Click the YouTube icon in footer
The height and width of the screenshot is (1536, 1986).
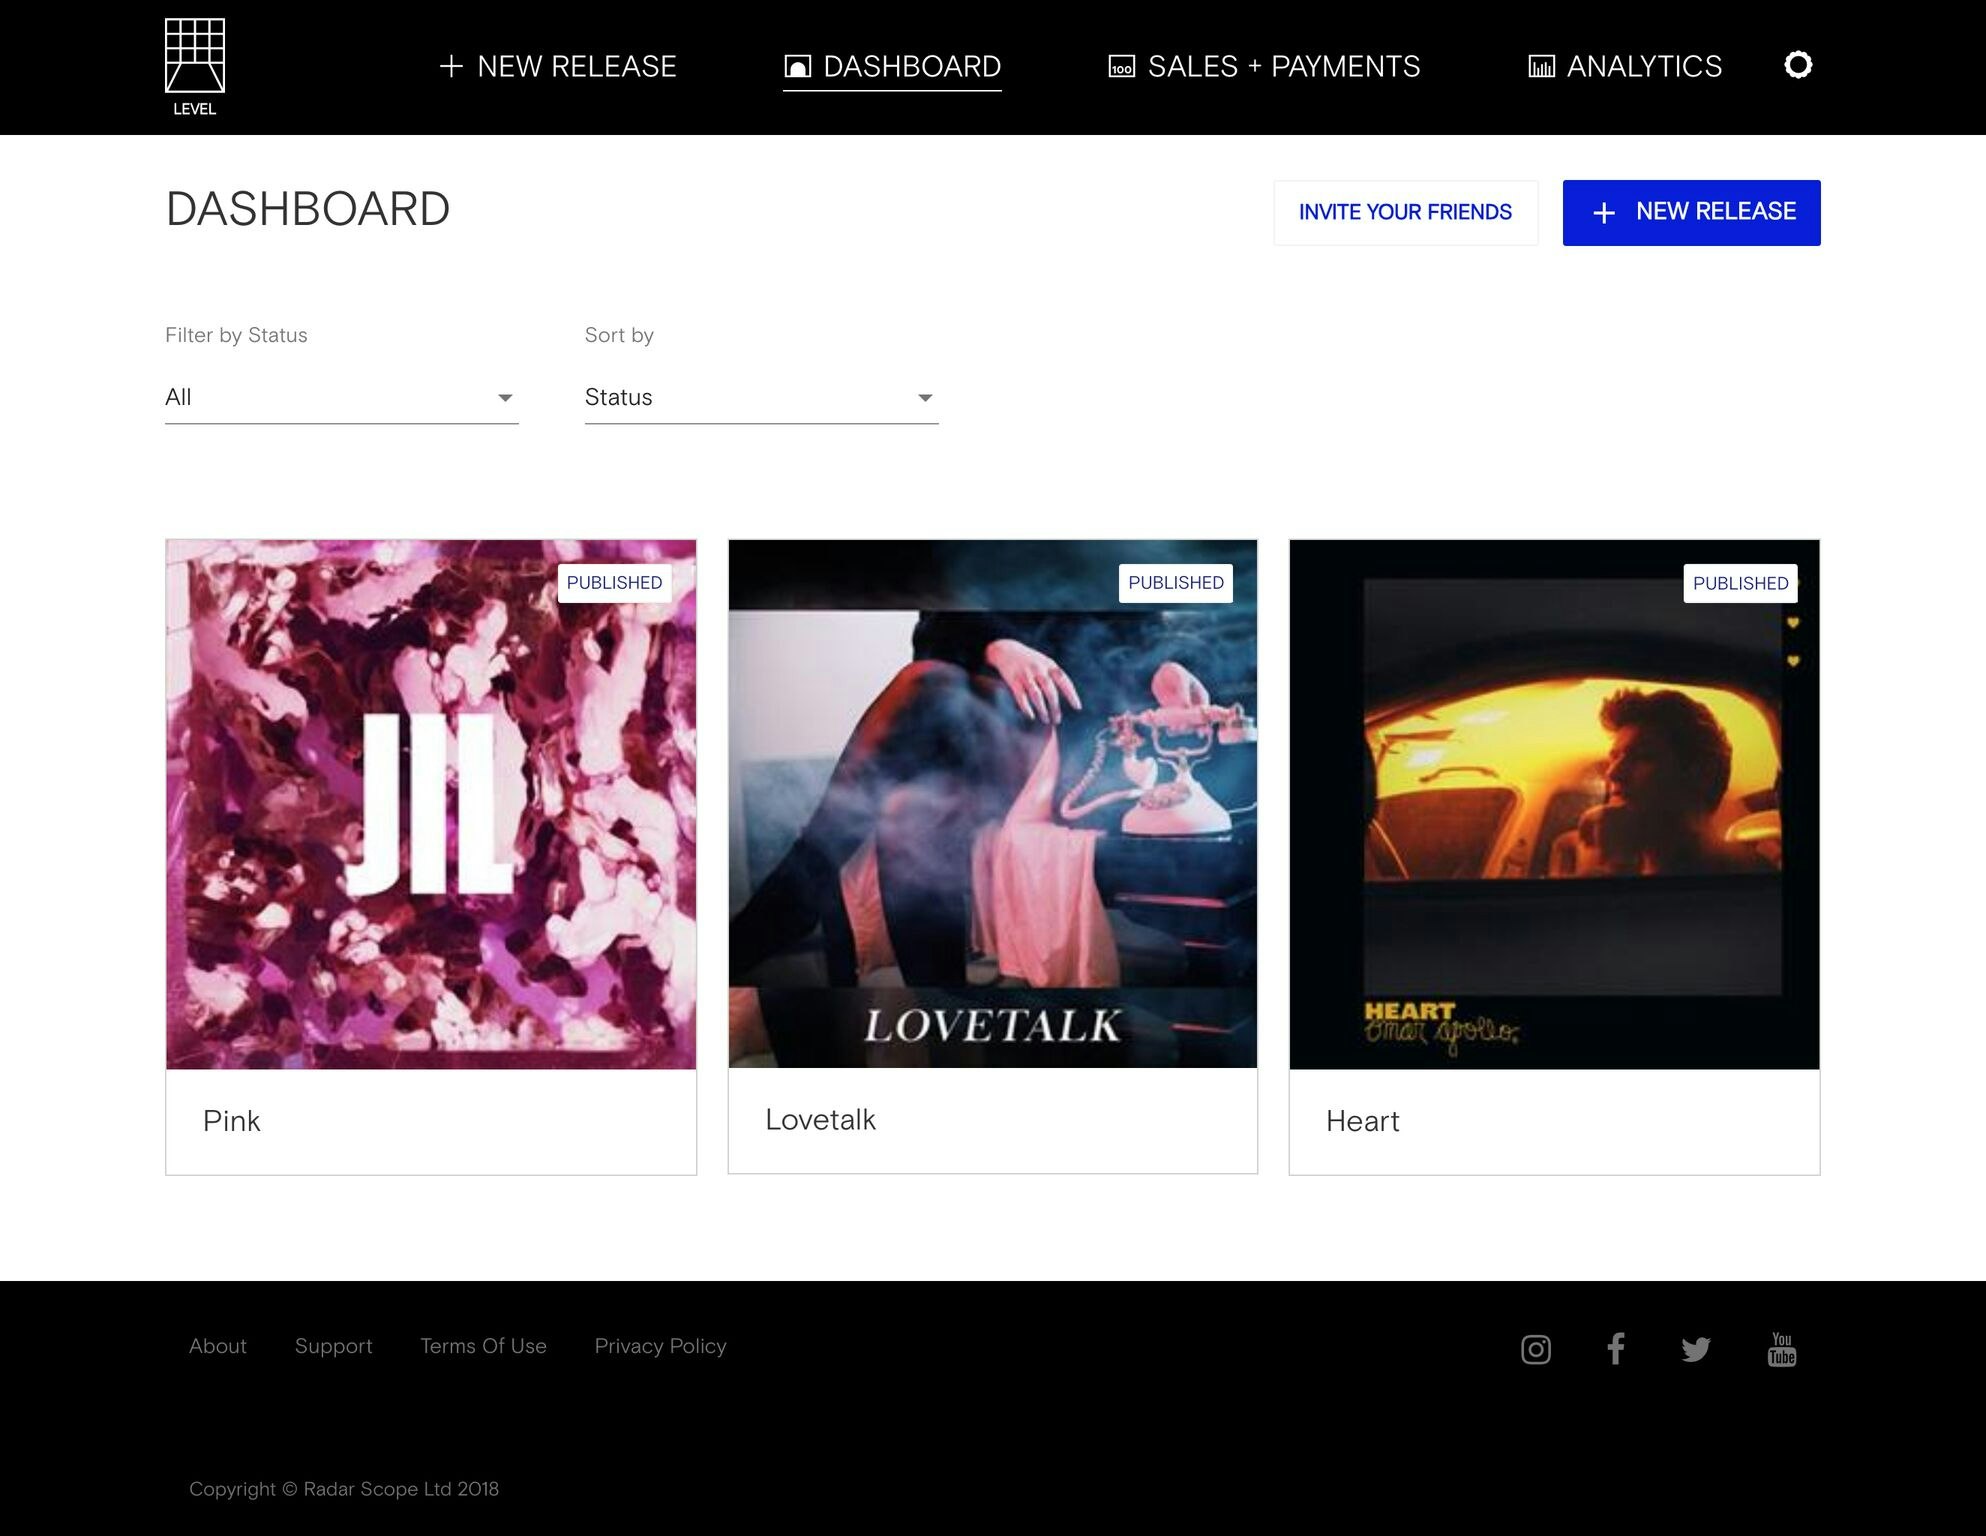(1782, 1349)
